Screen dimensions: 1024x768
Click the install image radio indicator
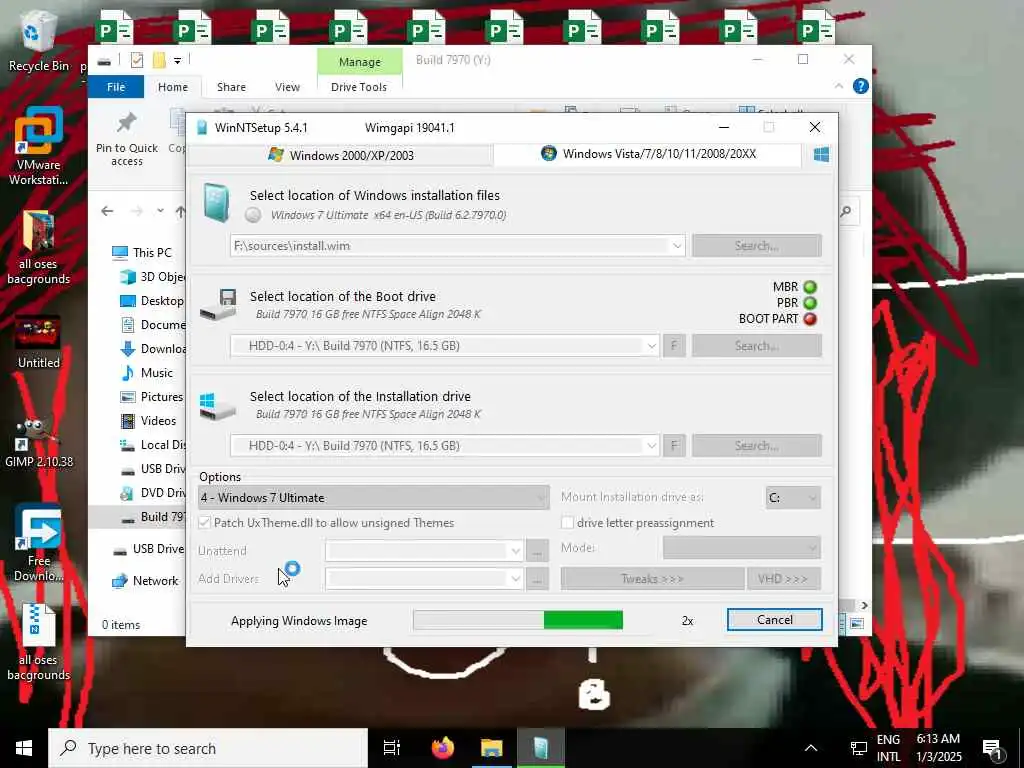(x=253, y=214)
